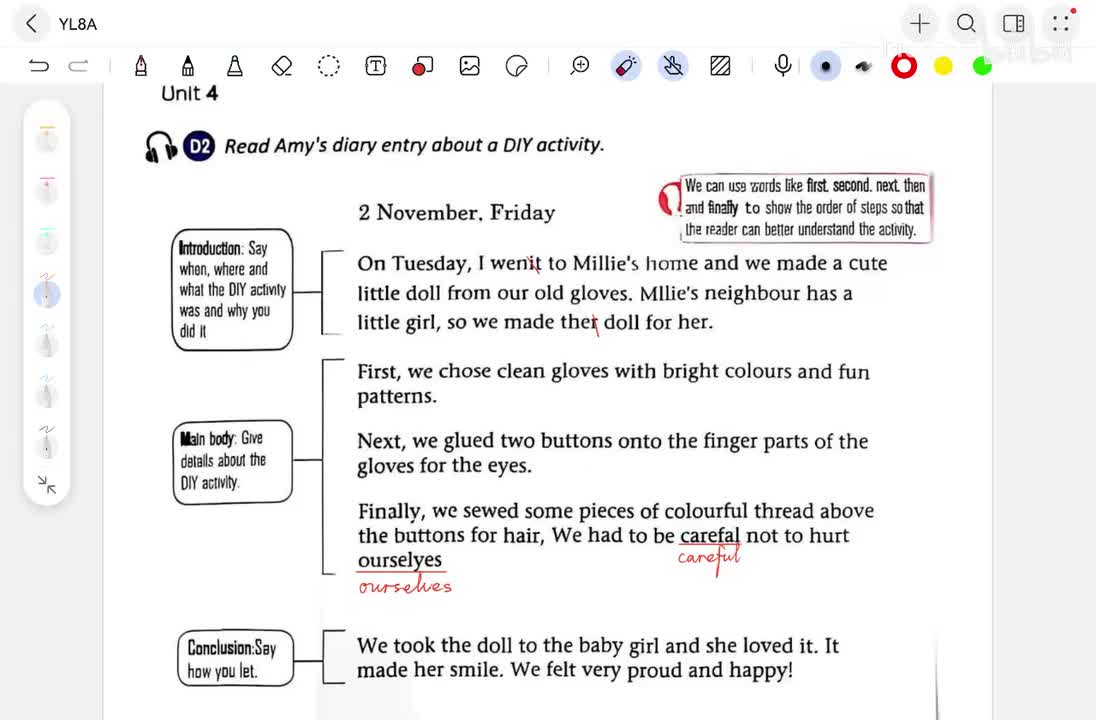Screen dimensions: 1096x720
Task: Toggle the palm rejection hand tool
Action: pyautogui.click(x=673, y=66)
